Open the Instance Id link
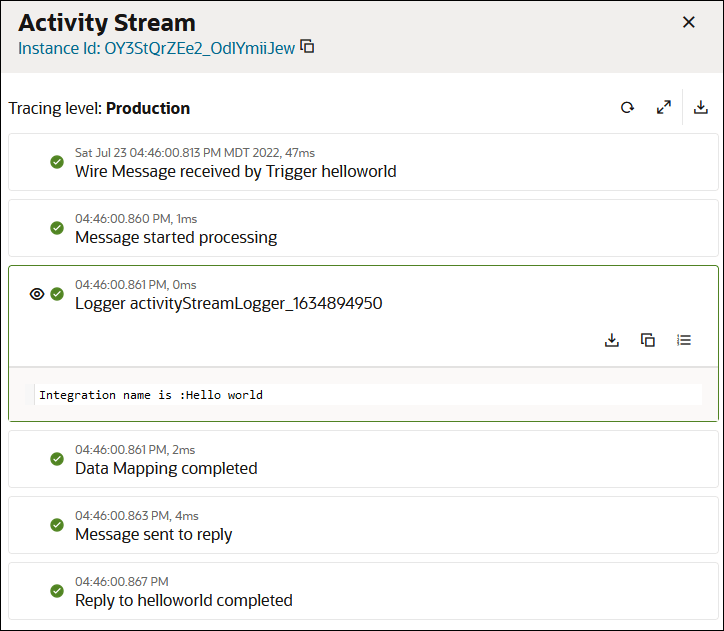724x631 pixels. coord(156,47)
